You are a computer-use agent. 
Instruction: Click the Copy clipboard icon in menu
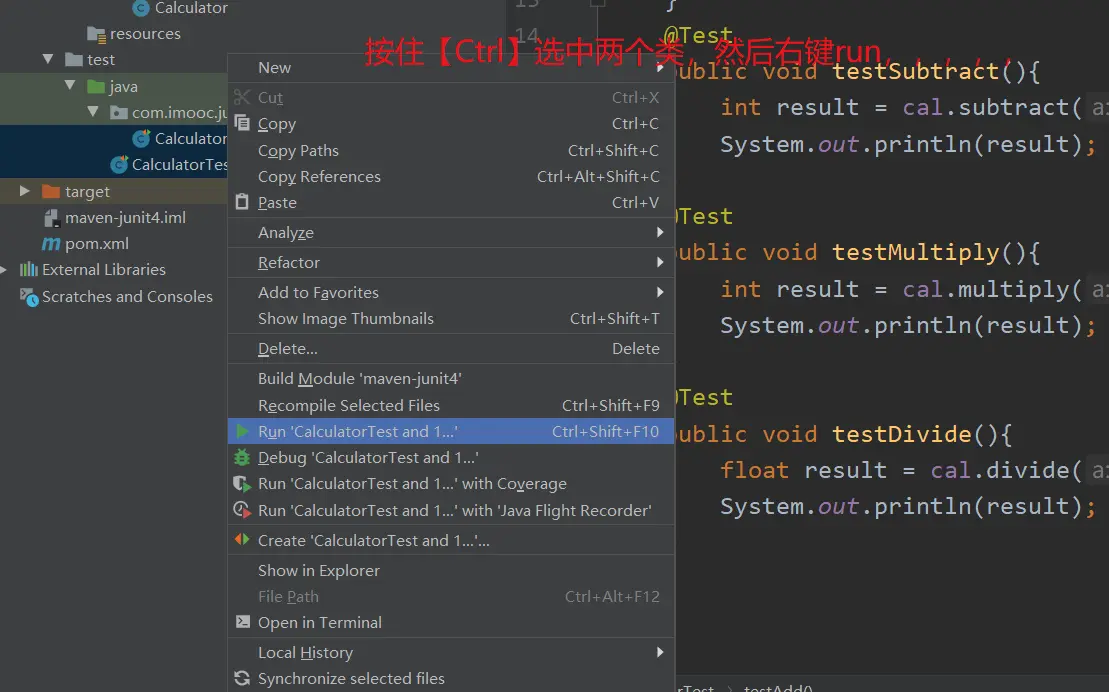241,124
